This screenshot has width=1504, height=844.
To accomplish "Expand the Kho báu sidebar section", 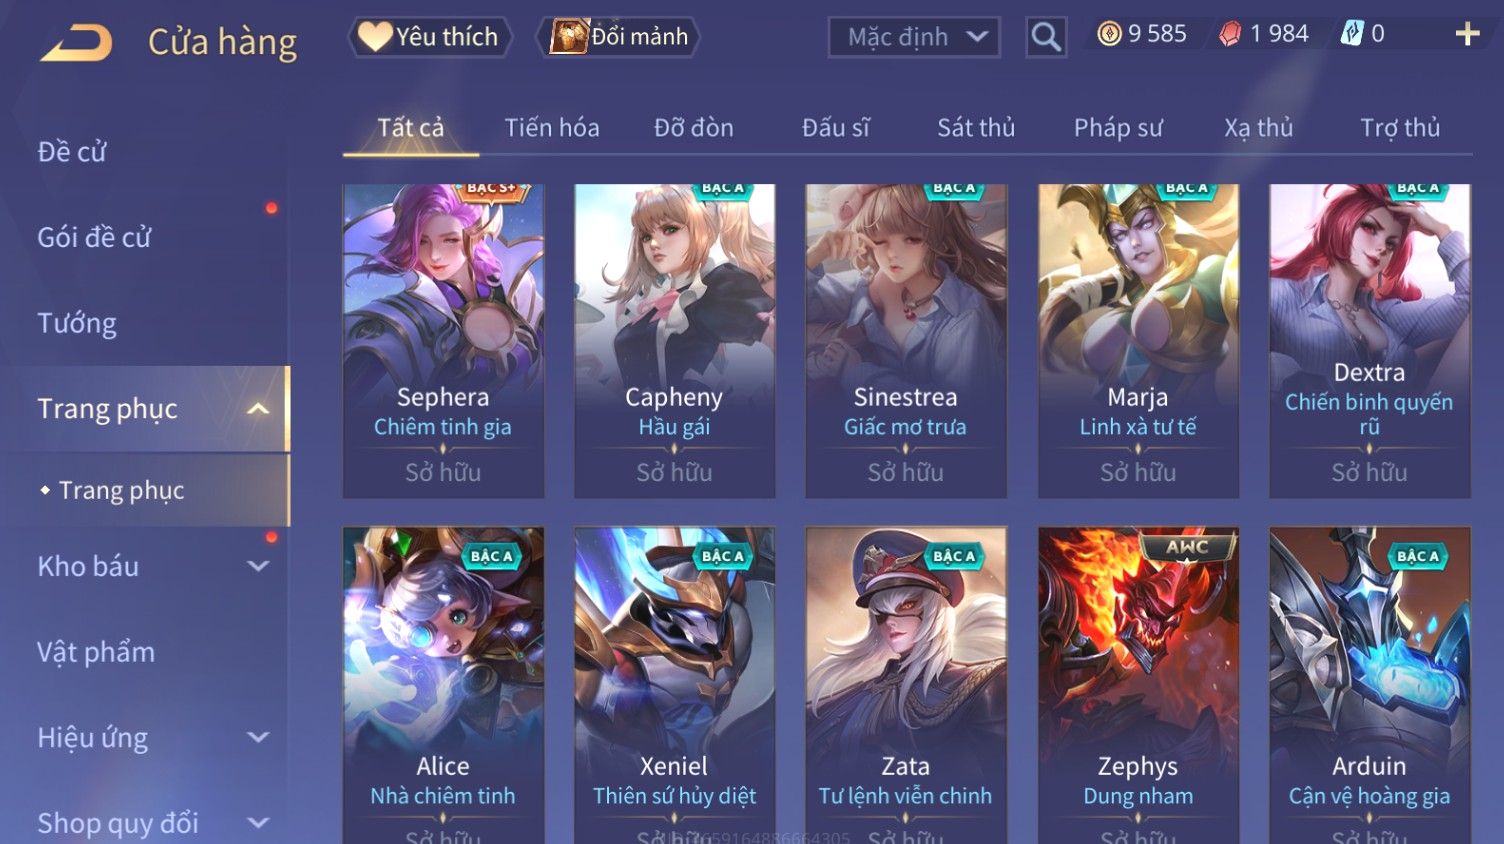I will (258, 566).
